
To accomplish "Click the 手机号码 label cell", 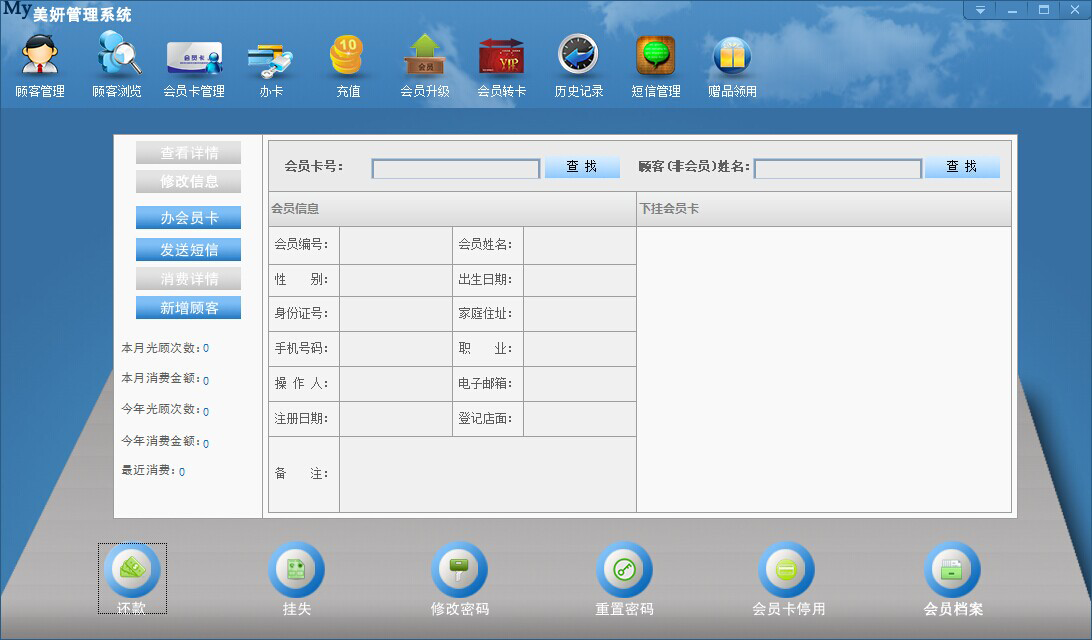I will (304, 348).
